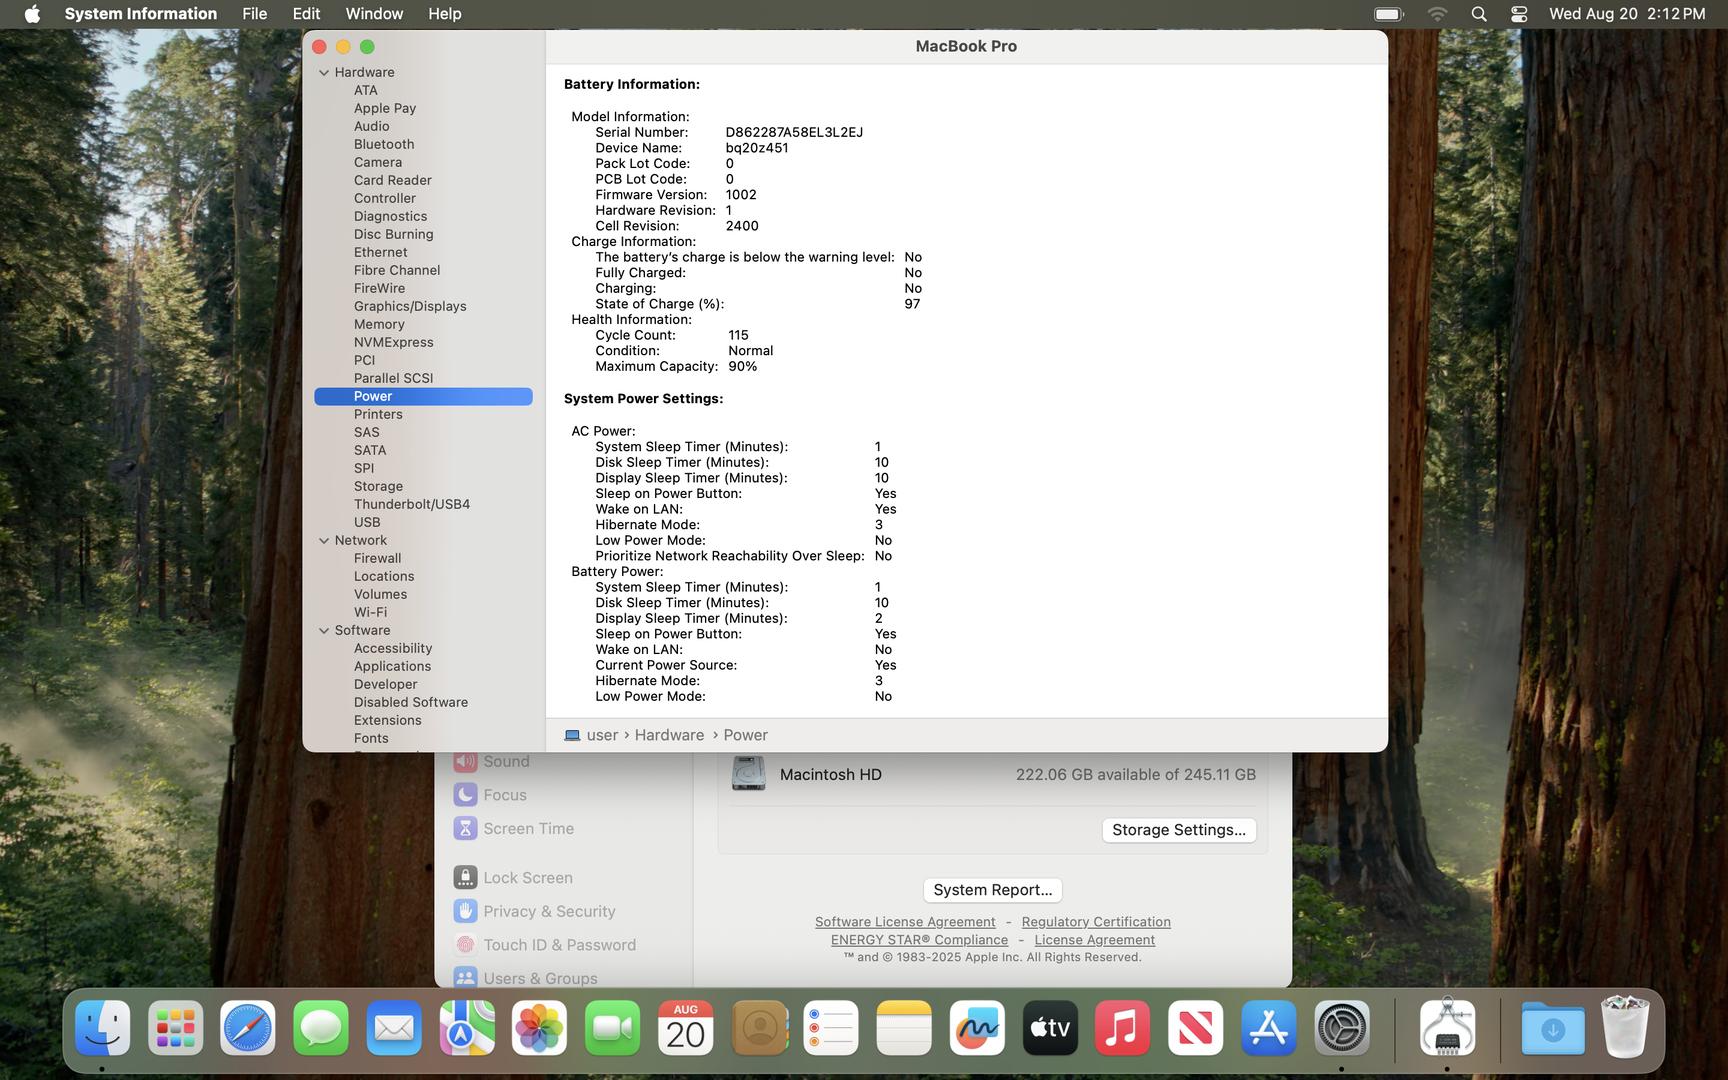
Task: Open Calendar showing Aug 20 in the Dock
Action: coord(686,1028)
